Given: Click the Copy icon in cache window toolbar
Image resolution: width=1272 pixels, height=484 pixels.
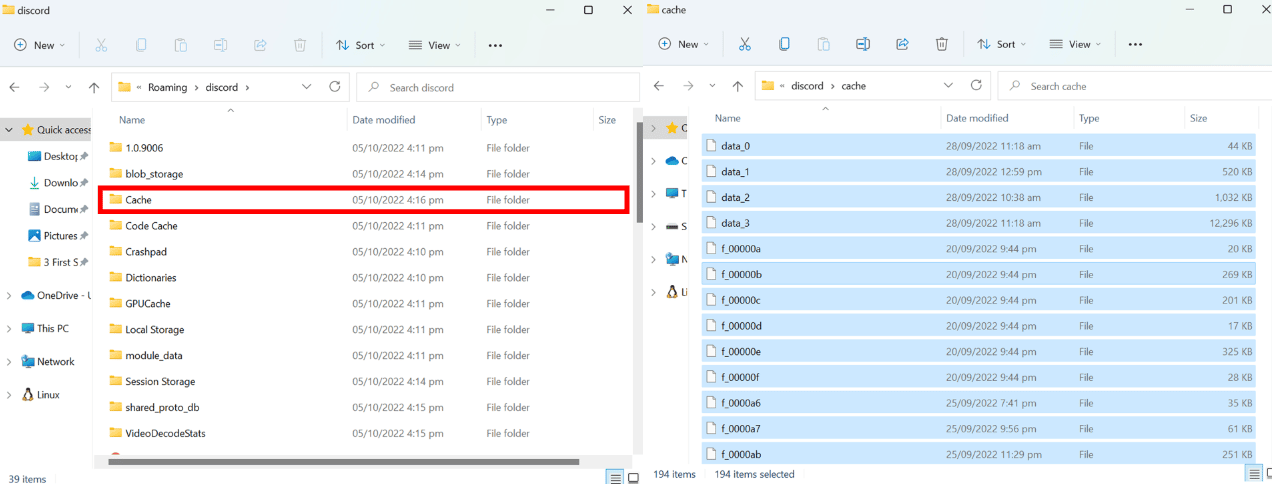Looking at the screenshot, I should coord(784,44).
